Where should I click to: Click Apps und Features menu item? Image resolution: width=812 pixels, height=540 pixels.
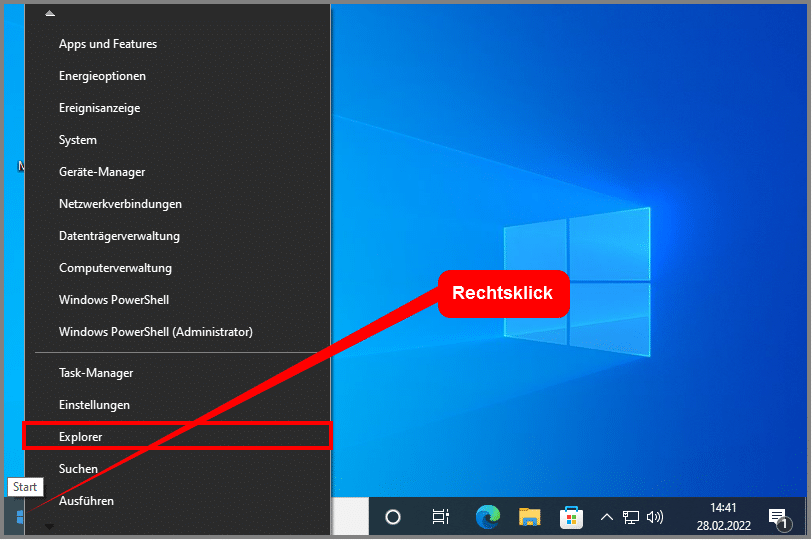coord(108,44)
